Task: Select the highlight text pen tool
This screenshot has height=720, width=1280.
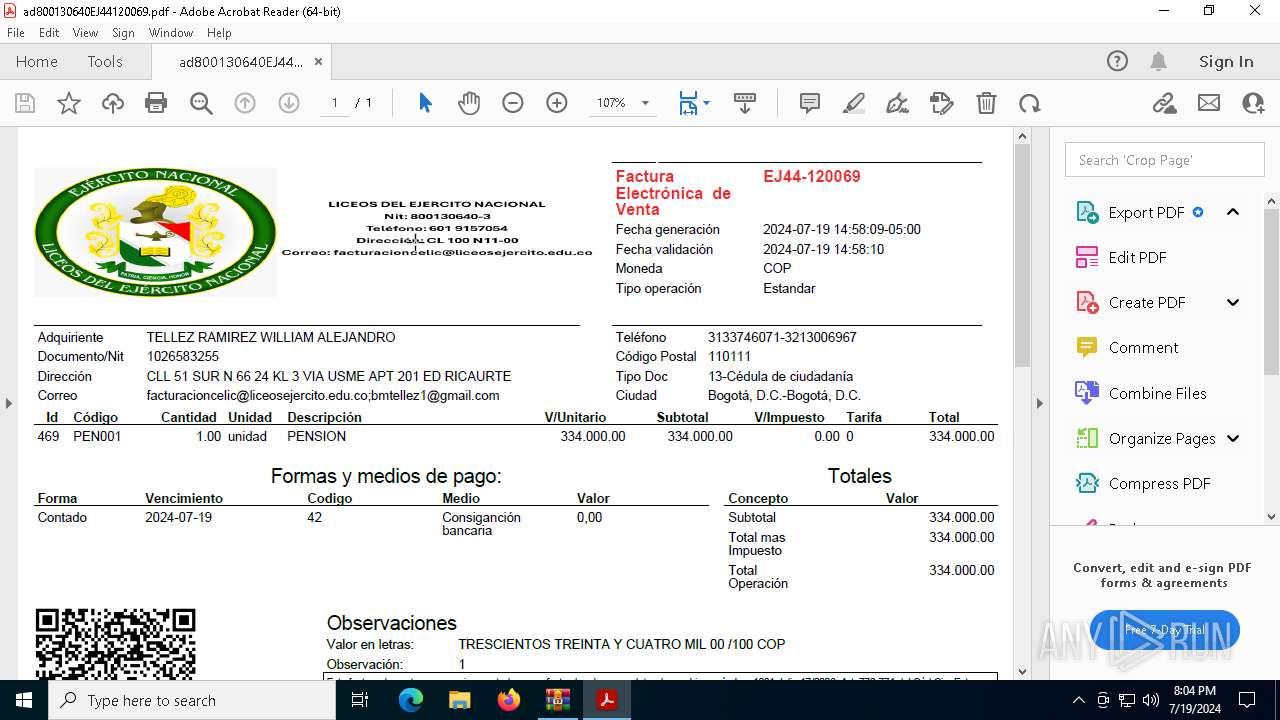Action: coord(854,103)
